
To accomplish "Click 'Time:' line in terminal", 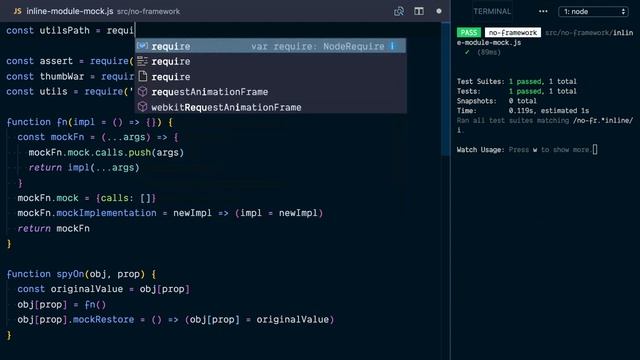I will tap(523, 111).
